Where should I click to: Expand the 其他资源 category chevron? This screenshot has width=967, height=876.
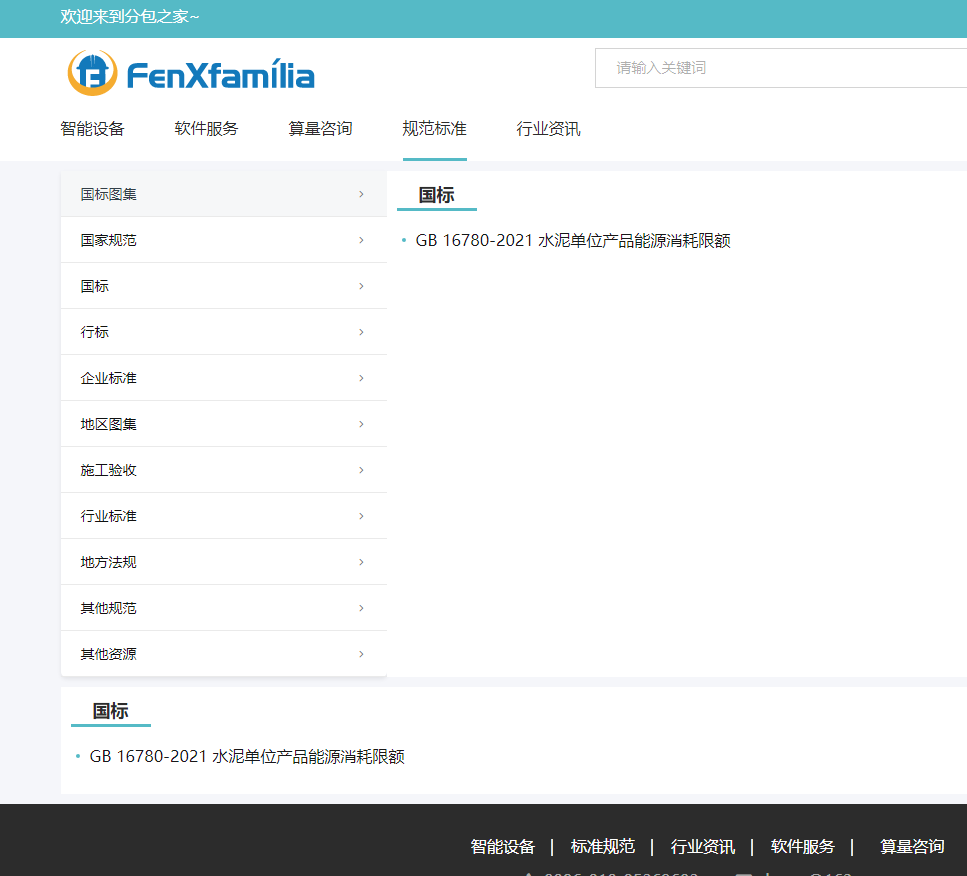361,654
